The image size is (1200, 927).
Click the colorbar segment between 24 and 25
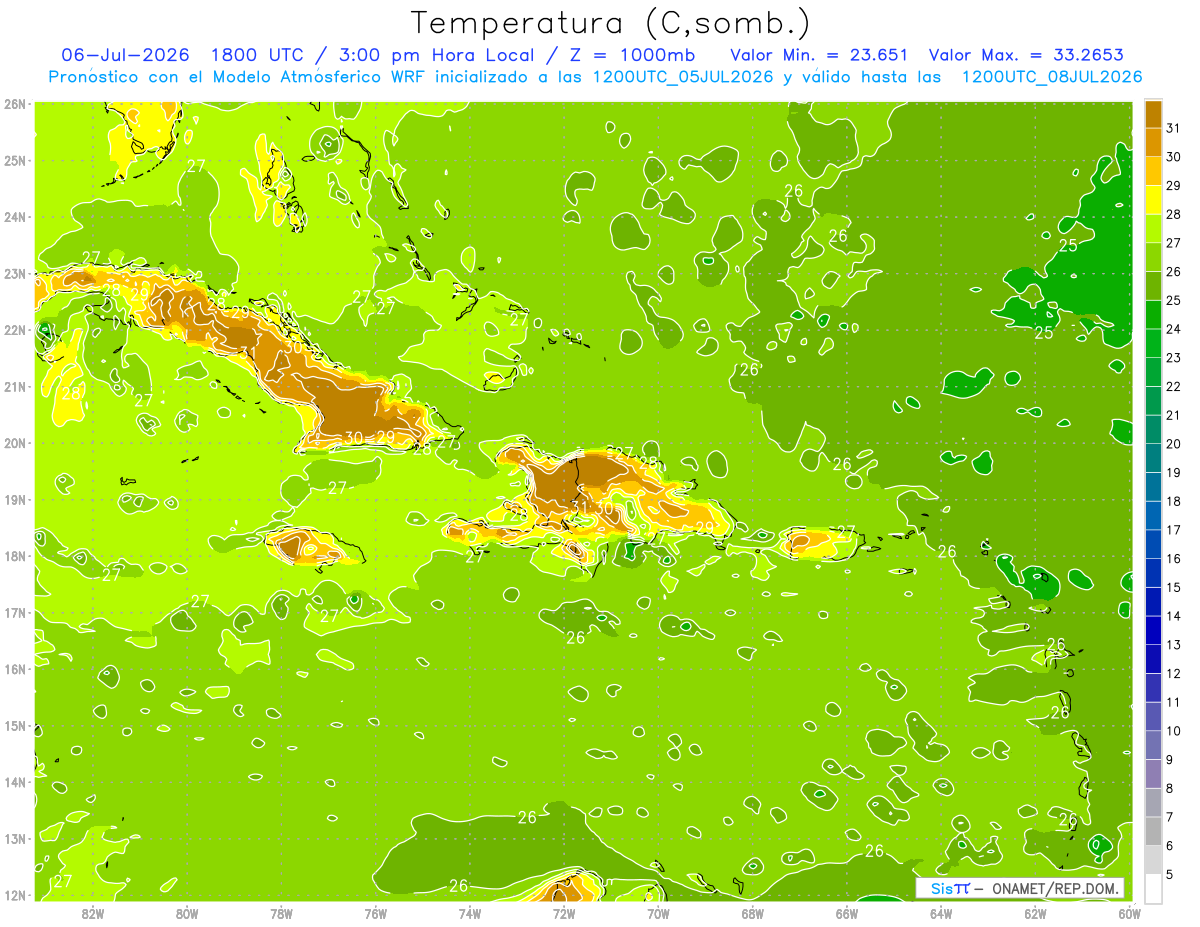click(x=1153, y=315)
